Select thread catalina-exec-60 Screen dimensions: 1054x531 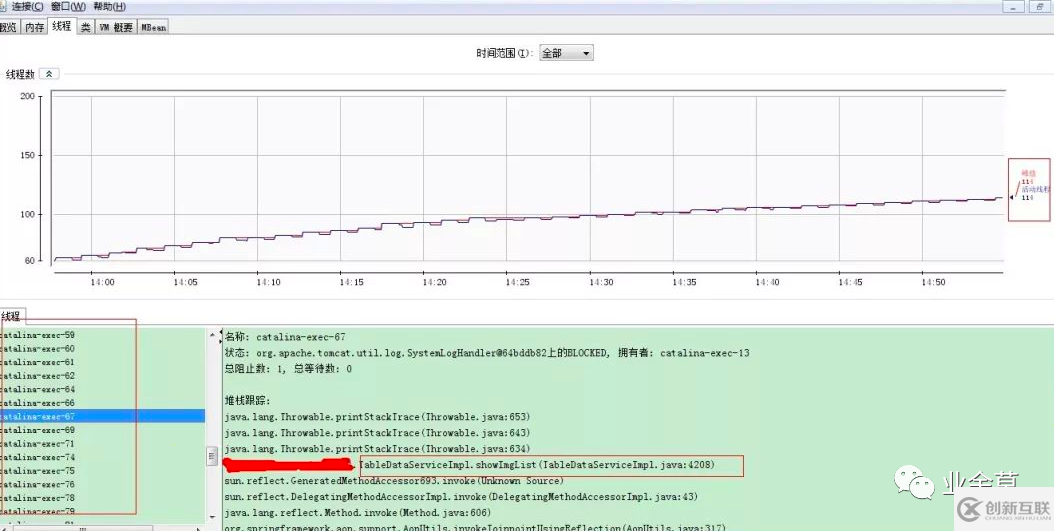(x=102, y=348)
